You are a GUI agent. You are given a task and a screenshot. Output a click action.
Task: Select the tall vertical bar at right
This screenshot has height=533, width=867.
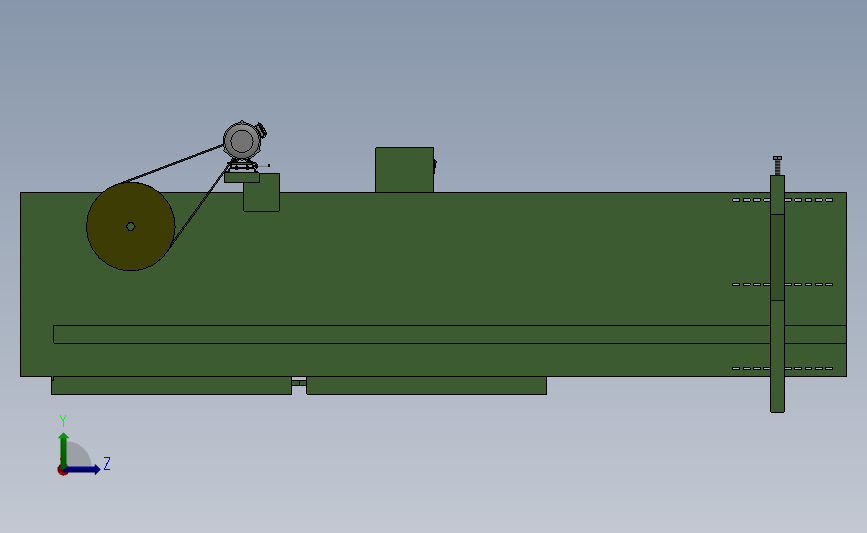tap(777, 294)
